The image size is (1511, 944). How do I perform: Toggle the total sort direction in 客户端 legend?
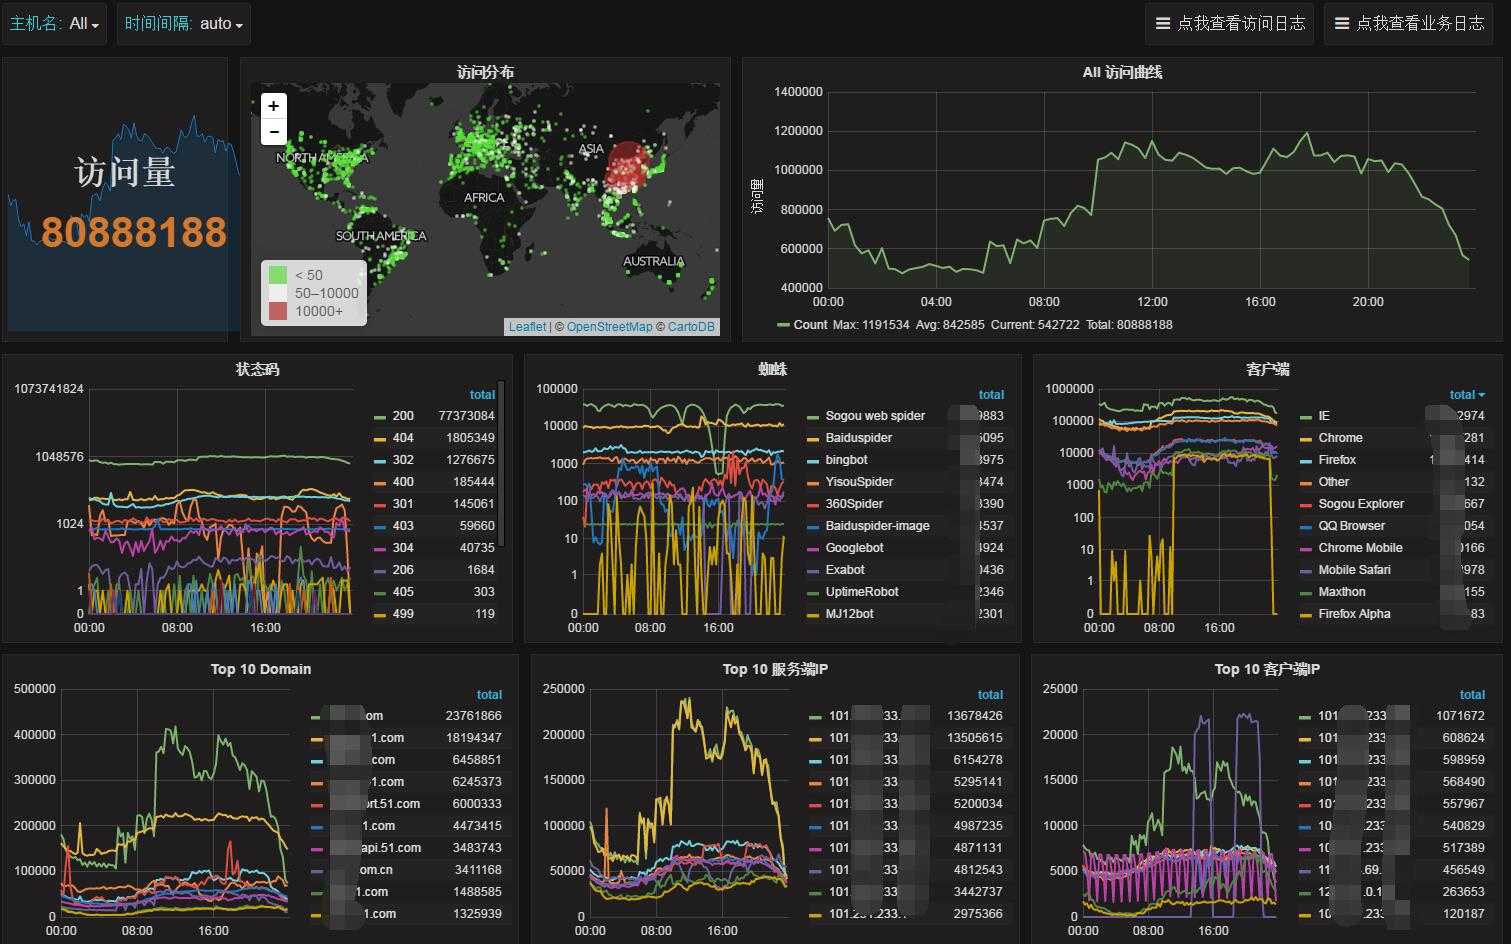pyautogui.click(x=1467, y=395)
